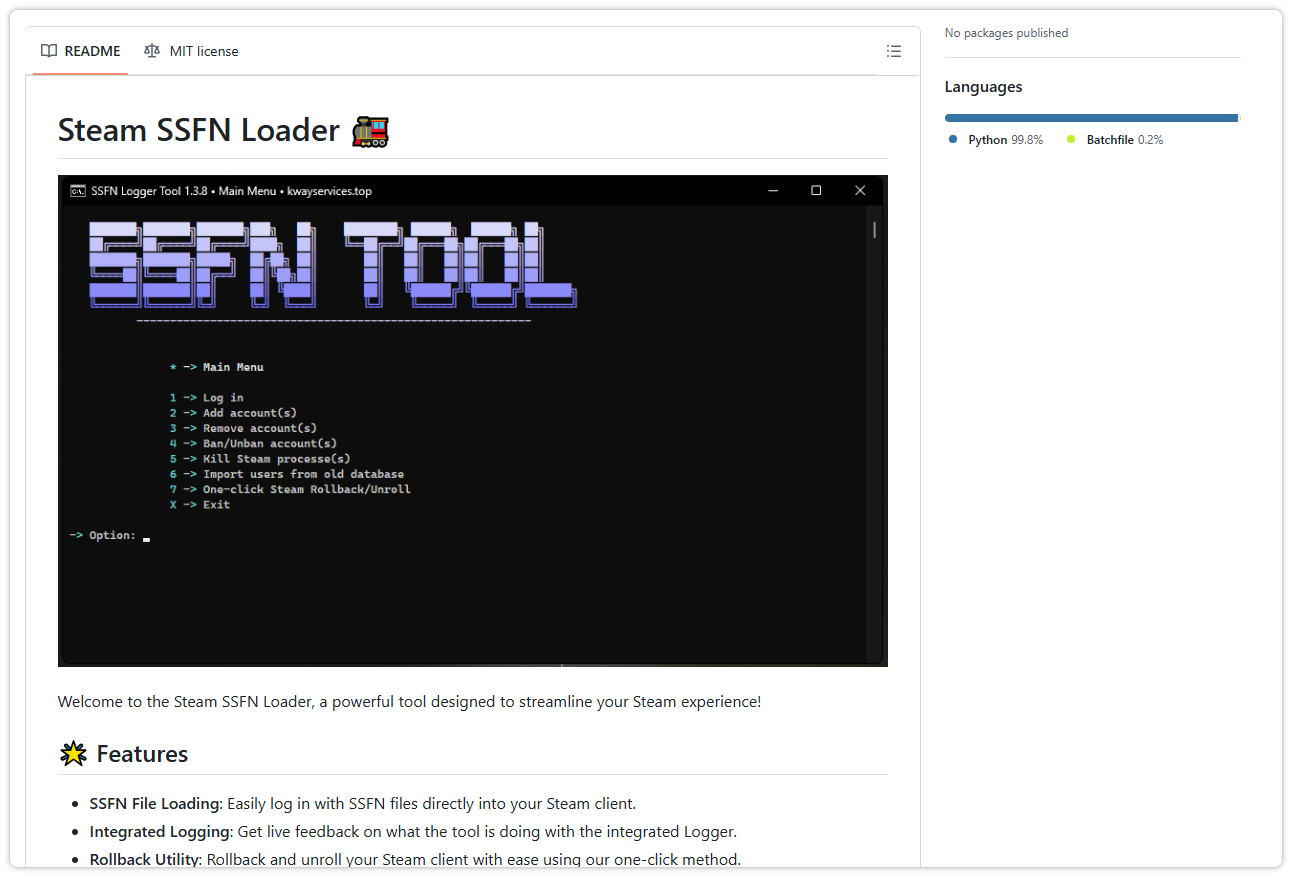The height and width of the screenshot is (877, 1292).
Task: Click the scales icon beside MIT license
Action: tap(152, 51)
